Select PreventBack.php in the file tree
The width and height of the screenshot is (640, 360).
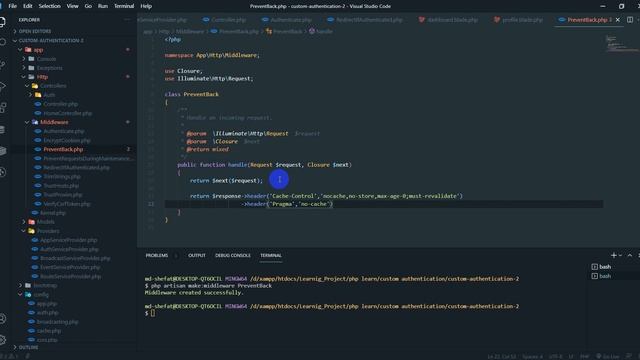(63, 149)
